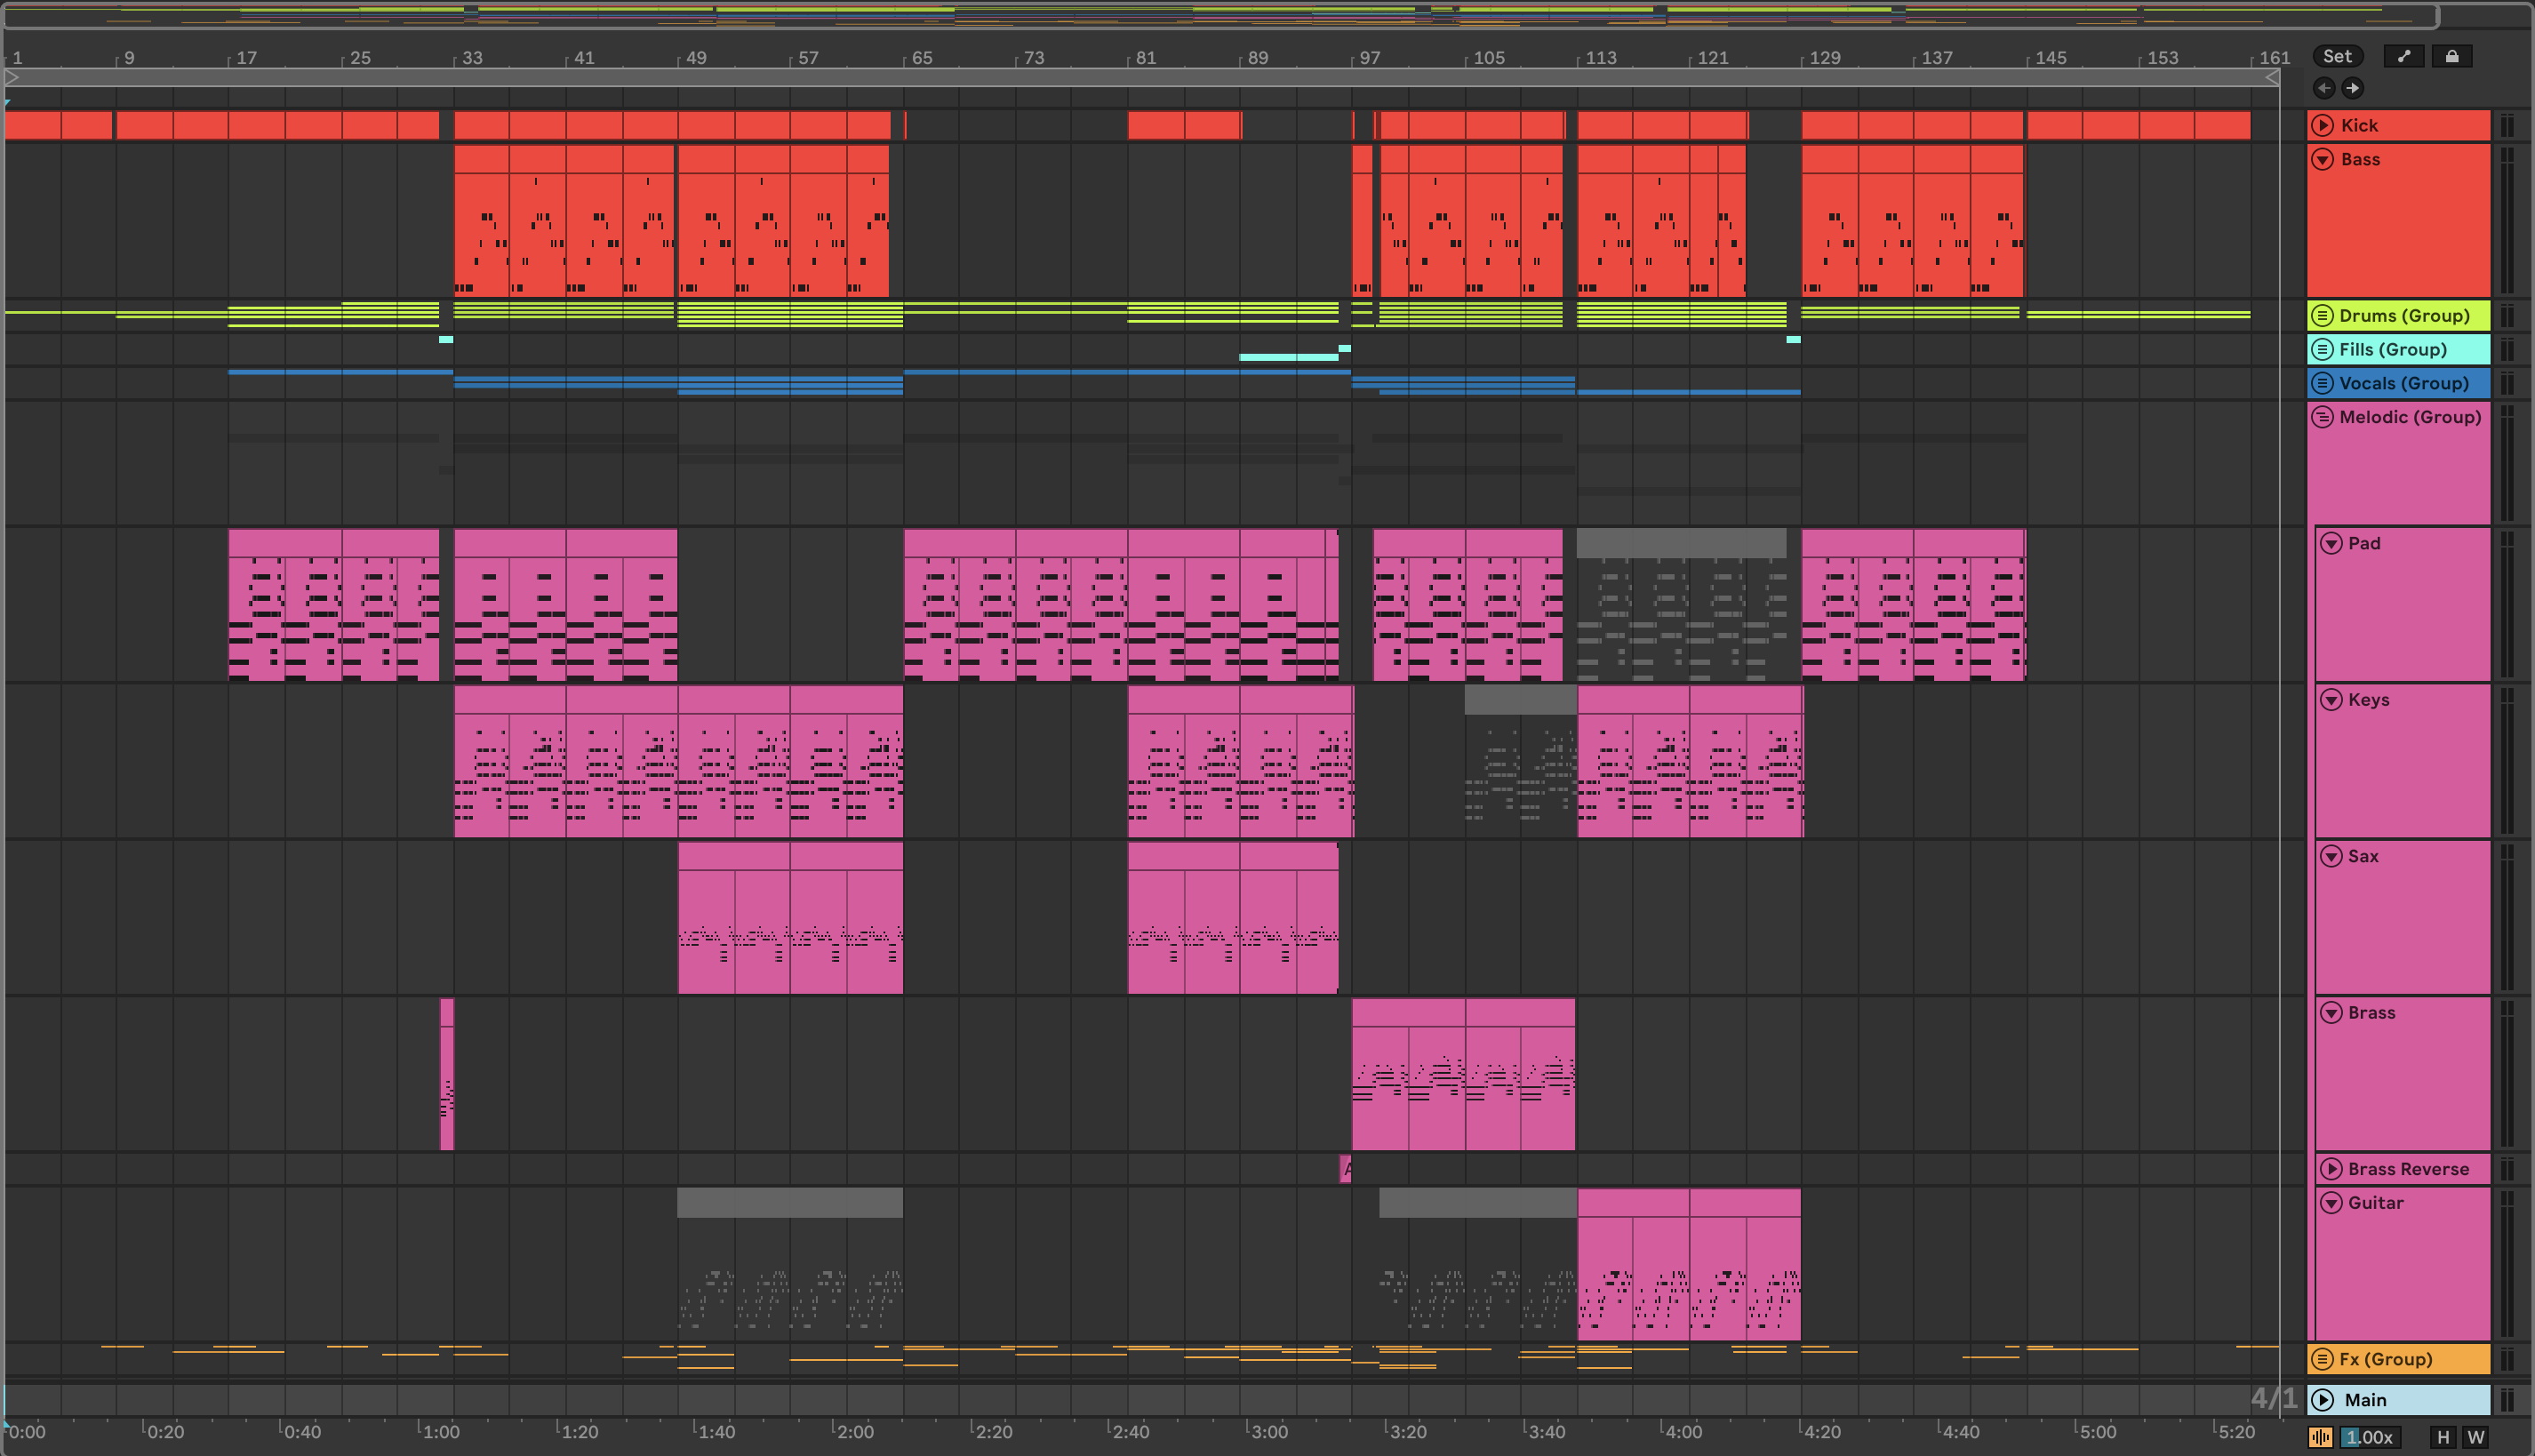Jump to the previous locator arrow

click(x=2324, y=88)
